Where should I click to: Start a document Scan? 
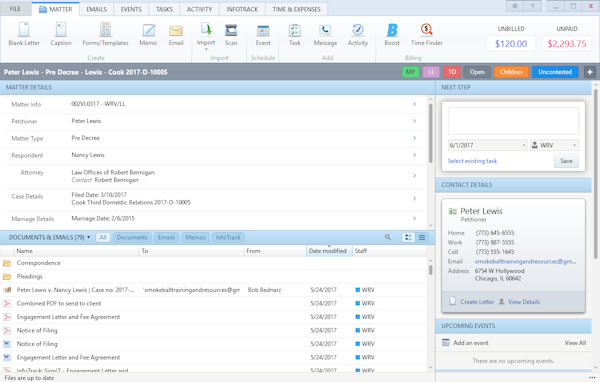click(231, 34)
